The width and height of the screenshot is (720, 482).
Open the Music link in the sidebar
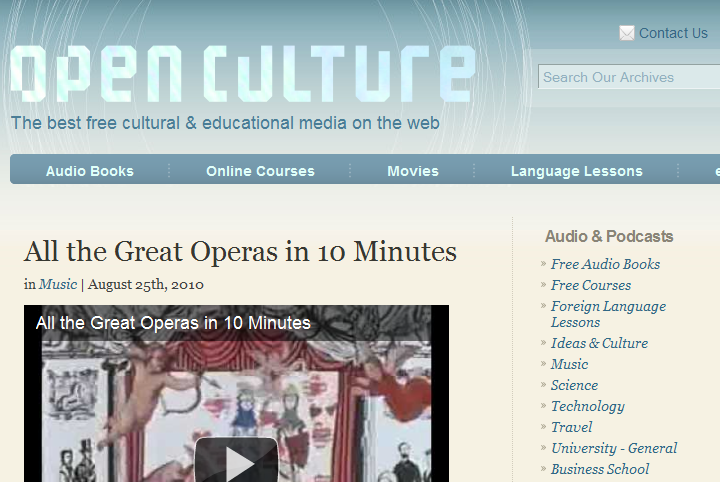569,364
